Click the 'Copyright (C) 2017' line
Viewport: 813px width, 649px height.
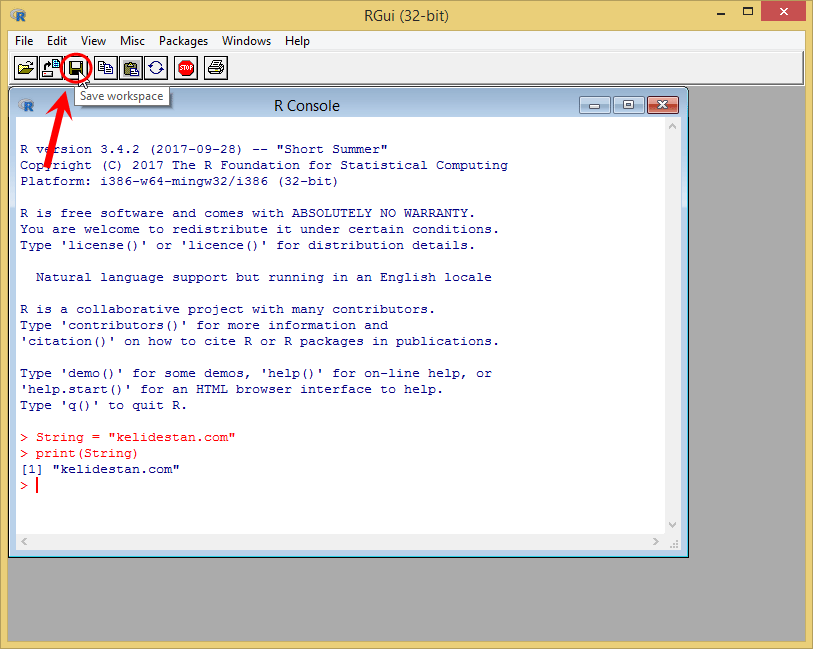[x=264, y=165]
